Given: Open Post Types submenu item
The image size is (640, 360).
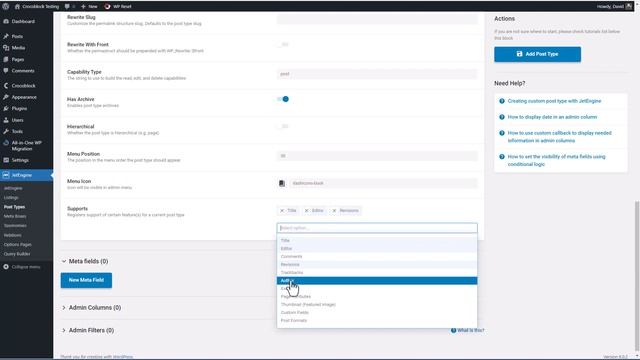Looking at the screenshot, I should pos(14,207).
